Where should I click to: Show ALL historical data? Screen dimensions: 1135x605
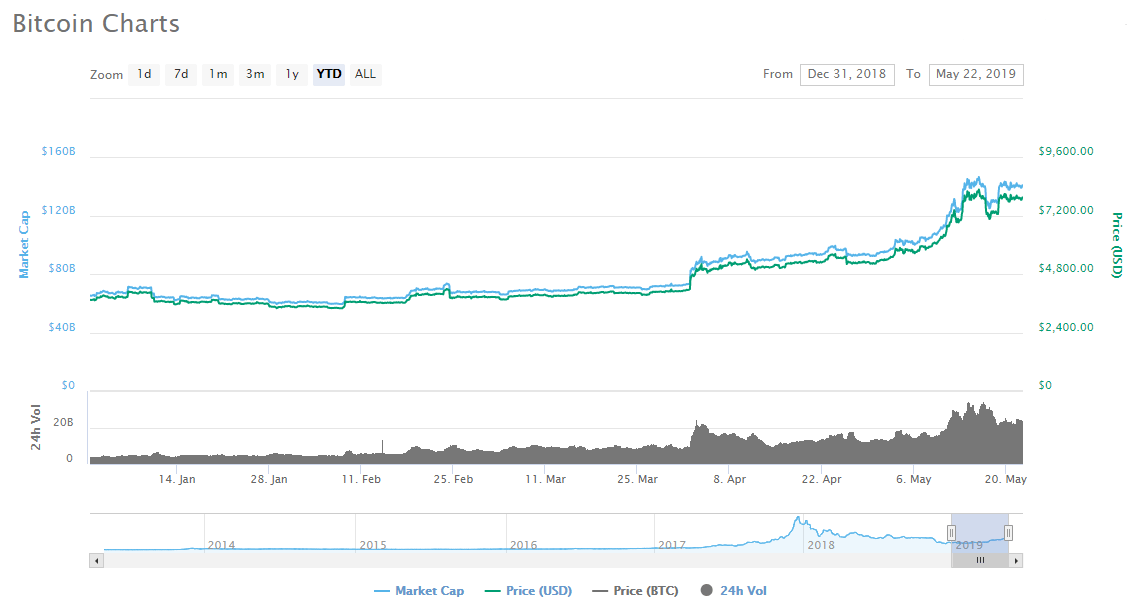click(366, 74)
